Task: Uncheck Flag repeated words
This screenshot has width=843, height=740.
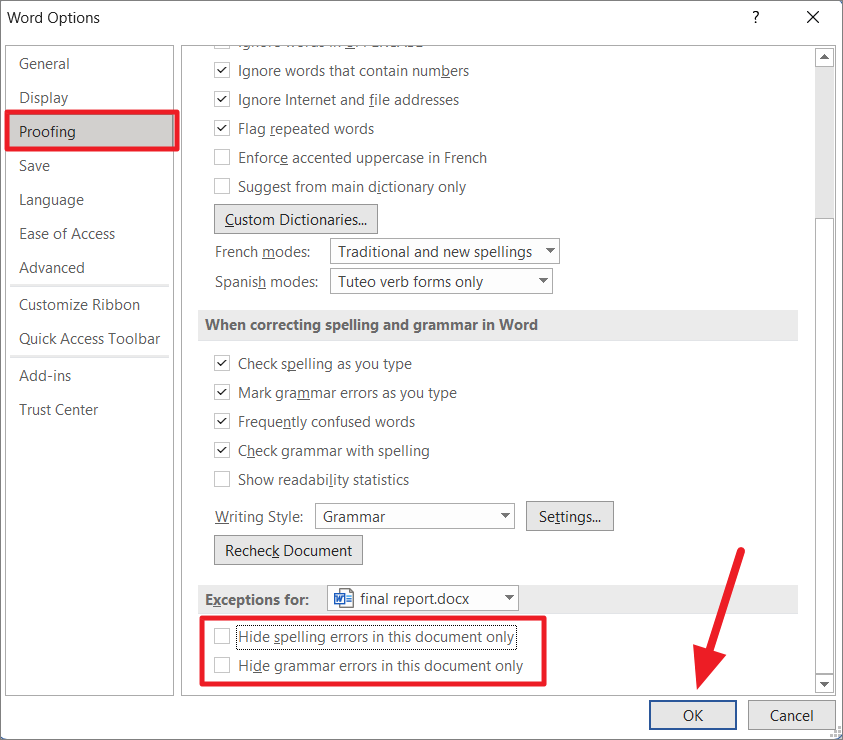Action: click(x=222, y=128)
